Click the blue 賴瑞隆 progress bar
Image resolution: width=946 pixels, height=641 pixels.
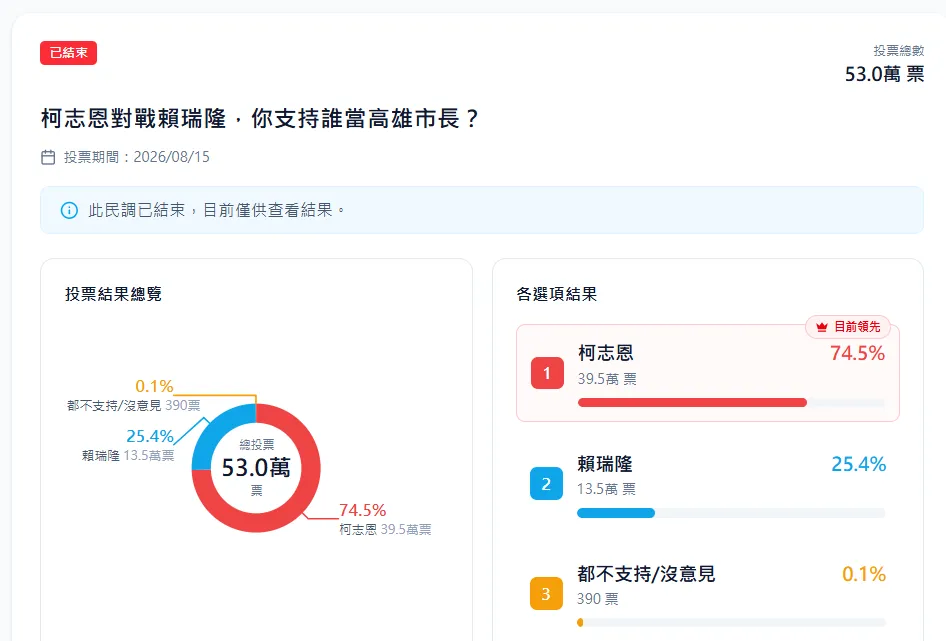click(x=616, y=513)
